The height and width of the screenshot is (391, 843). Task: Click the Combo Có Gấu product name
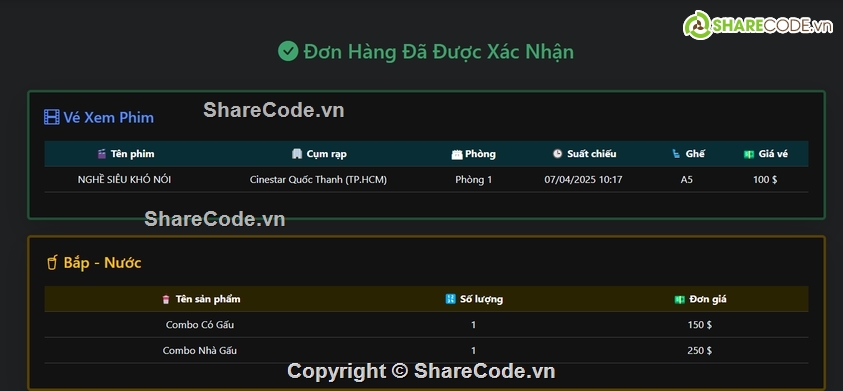200,325
